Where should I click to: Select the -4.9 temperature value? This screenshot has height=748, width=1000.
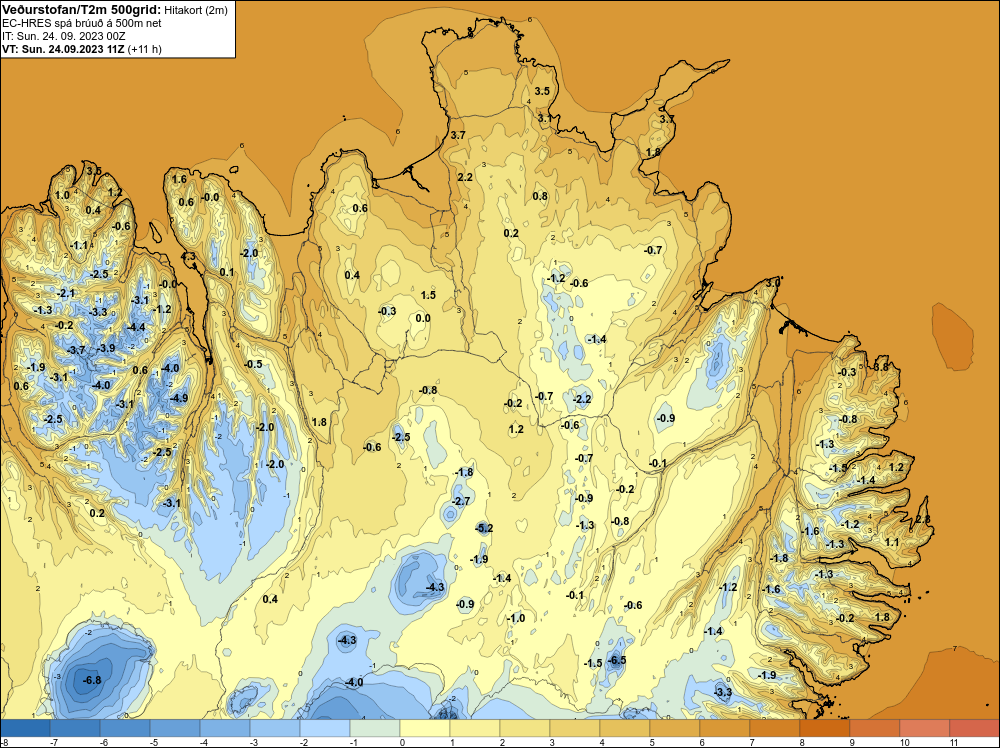pos(179,399)
